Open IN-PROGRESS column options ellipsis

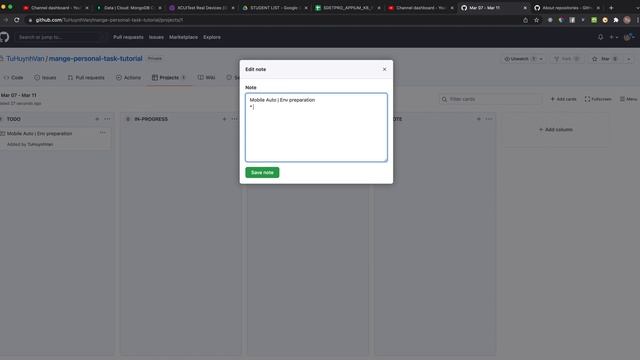235,119
